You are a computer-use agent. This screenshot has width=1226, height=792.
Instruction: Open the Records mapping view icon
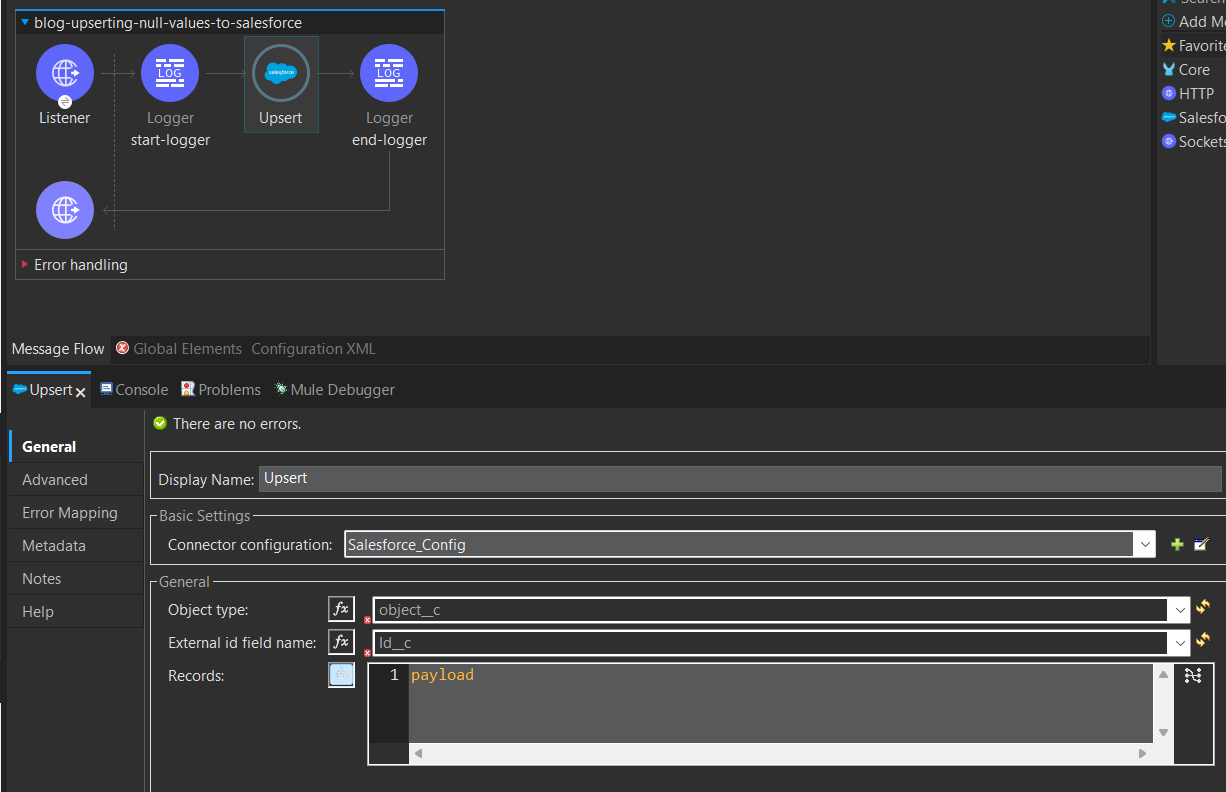1192,676
